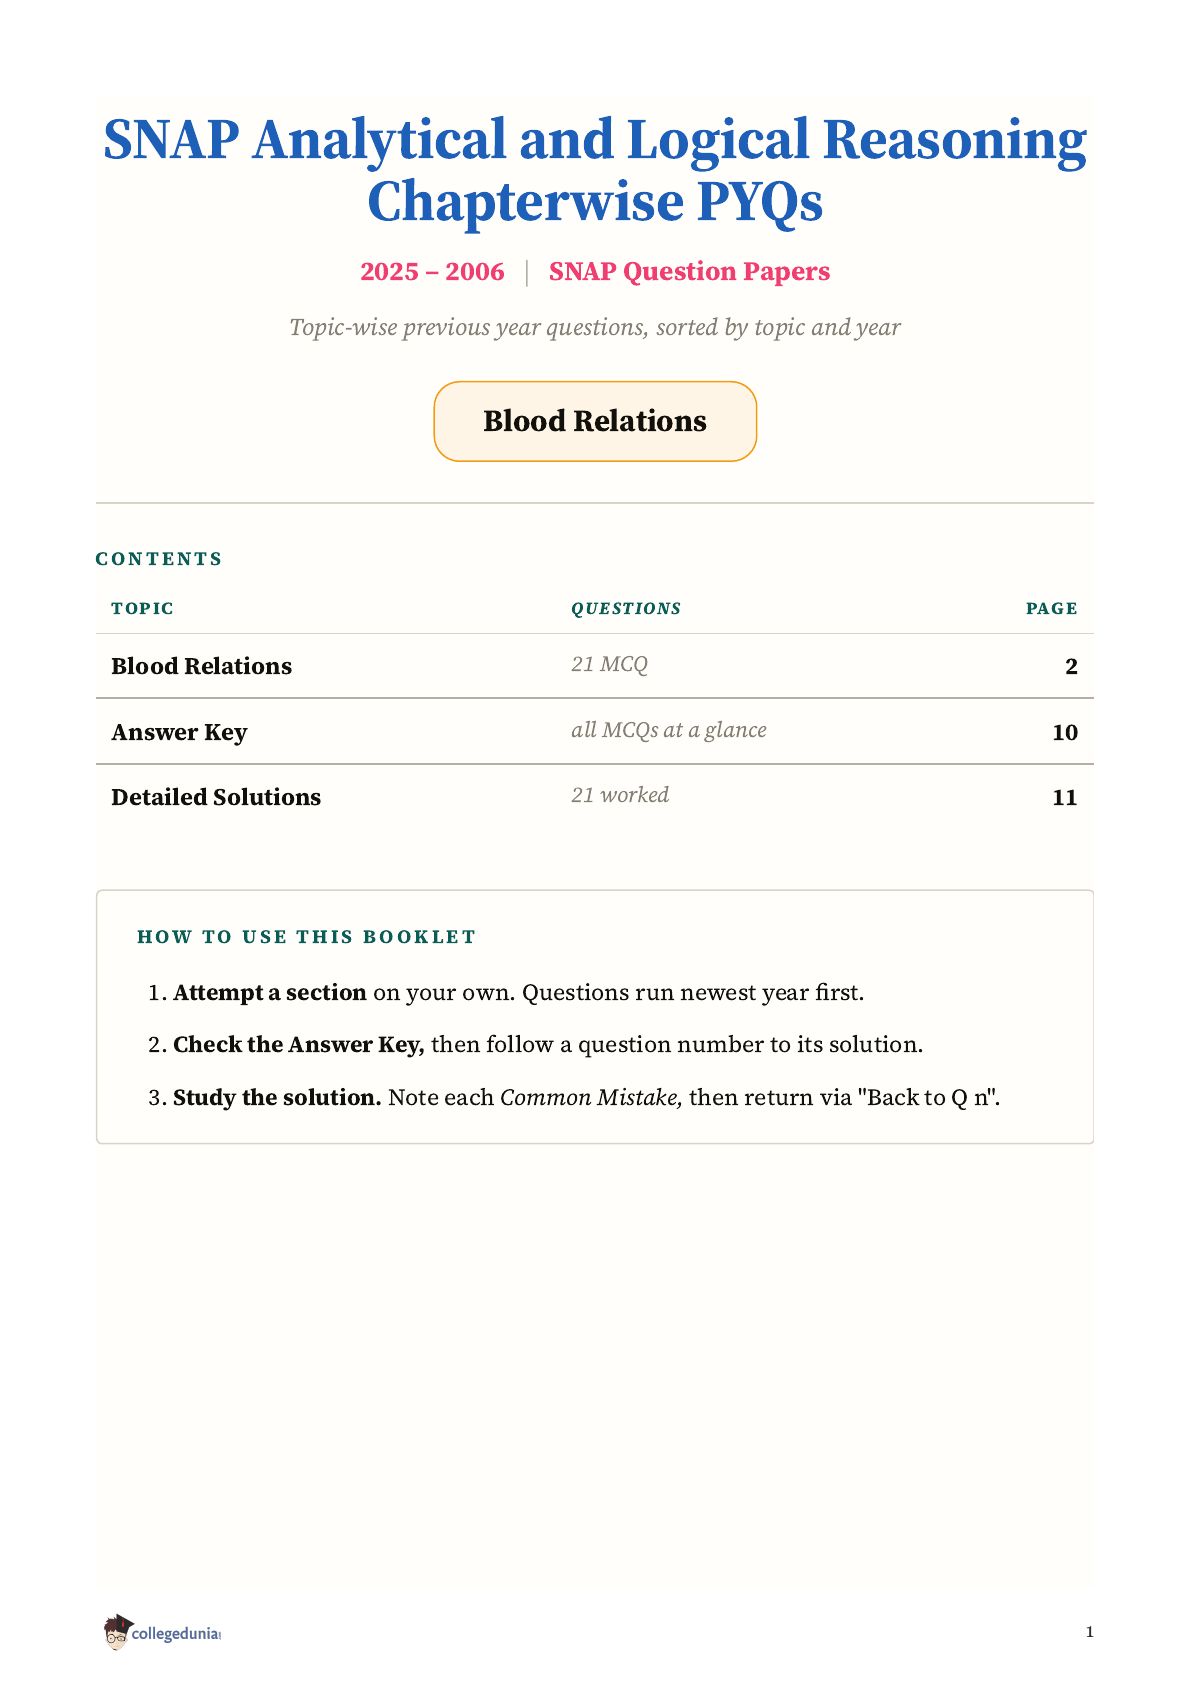Click the footer page number 1

[x=1089, y=1632]
